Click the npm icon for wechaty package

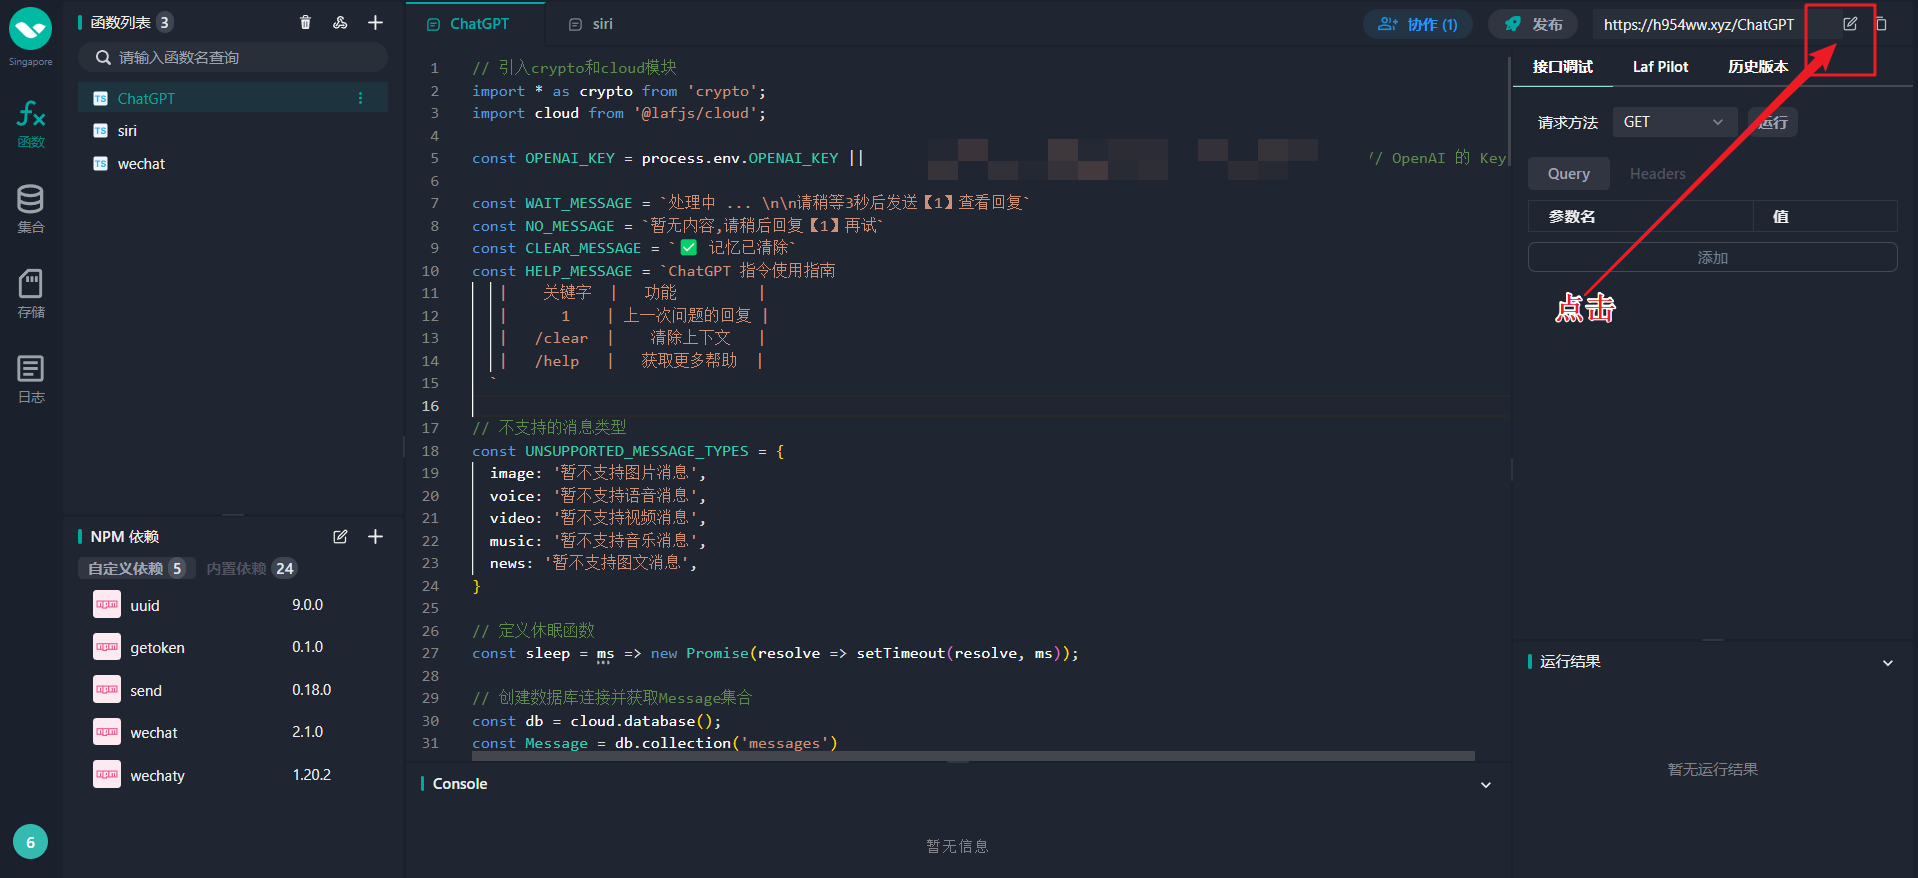[107, 775]
